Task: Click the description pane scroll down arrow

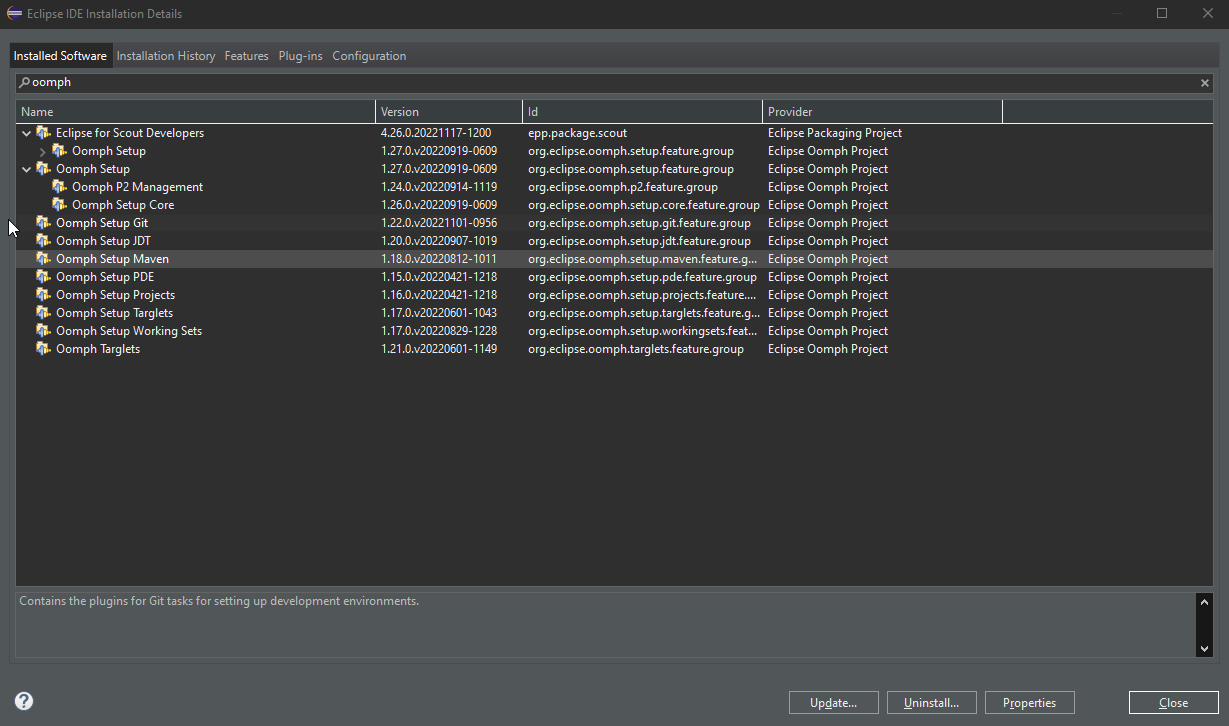Action: (1204, 649)
